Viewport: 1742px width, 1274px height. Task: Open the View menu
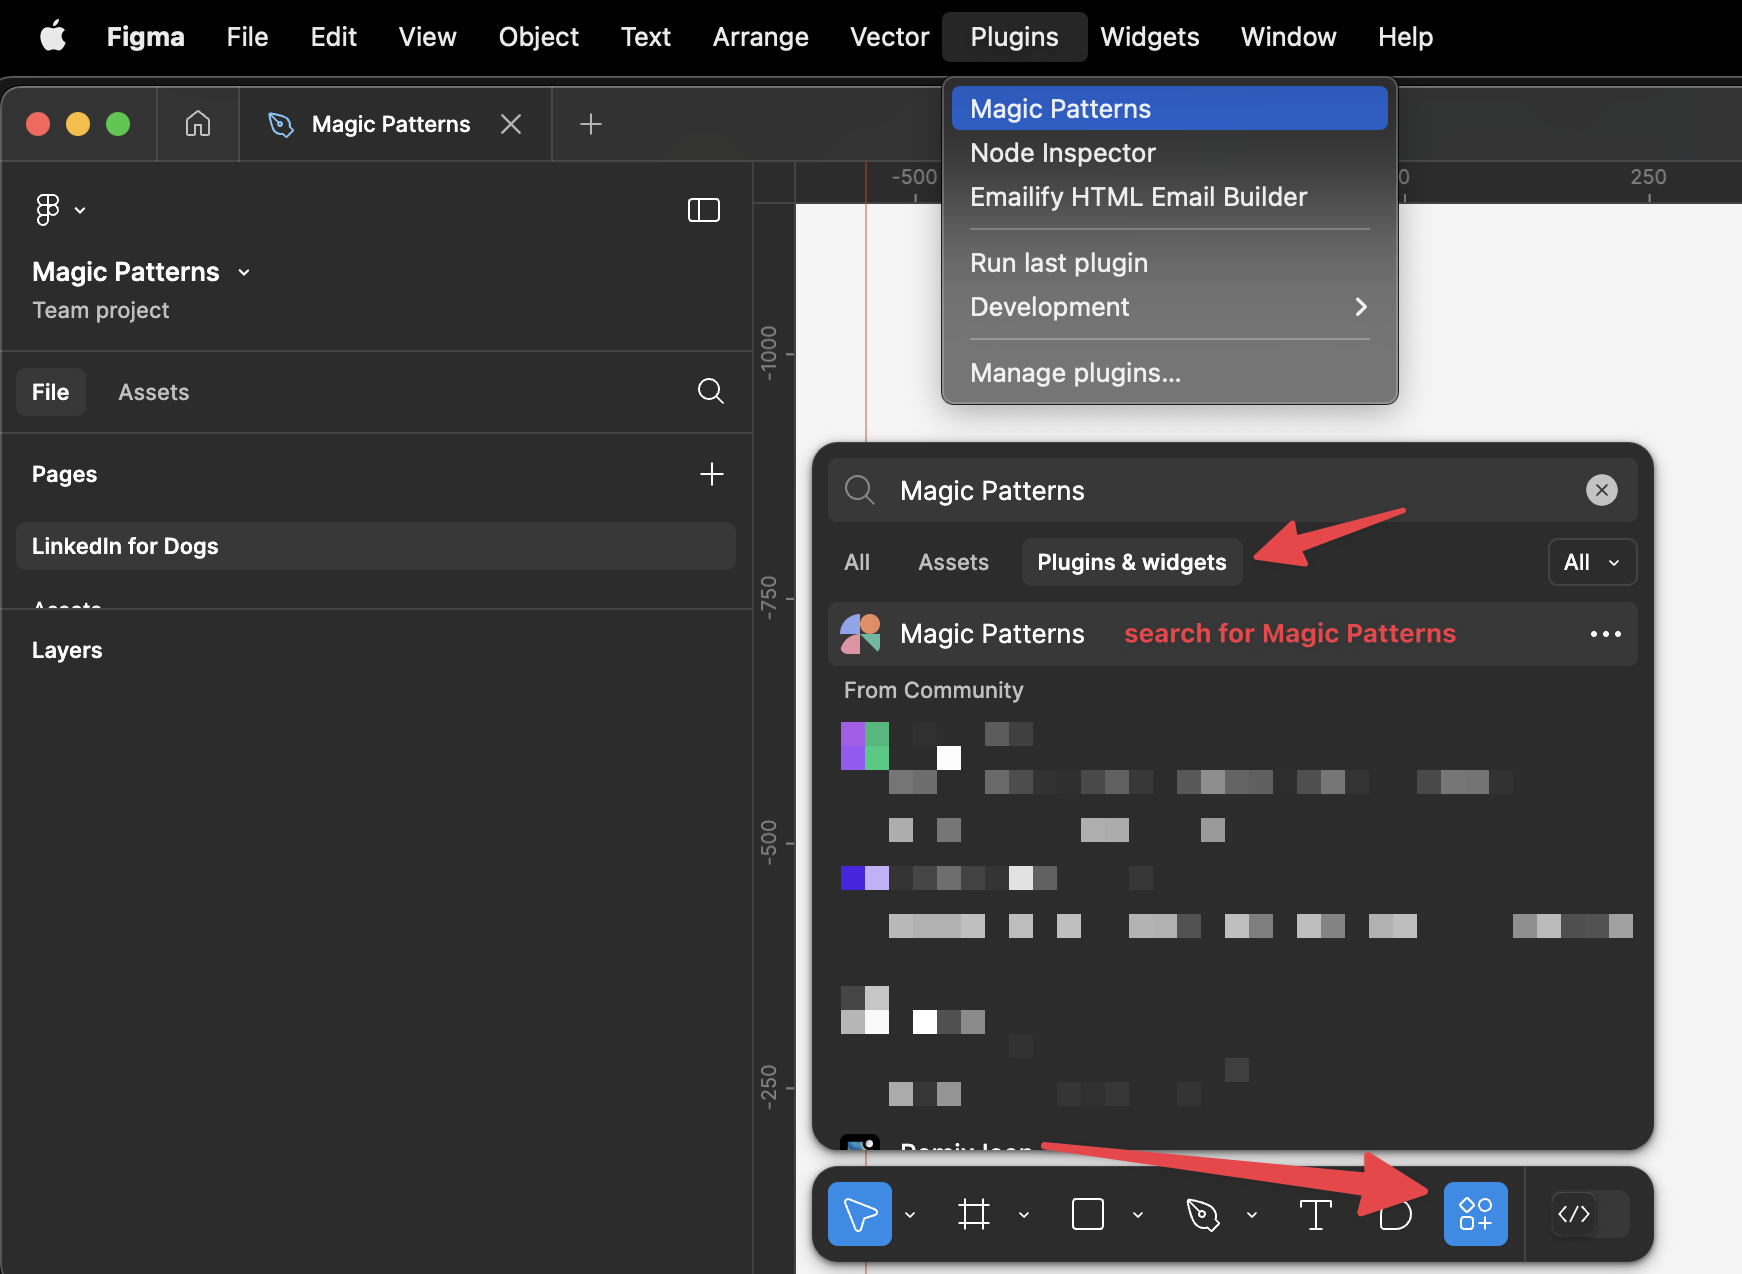point(427,37)
